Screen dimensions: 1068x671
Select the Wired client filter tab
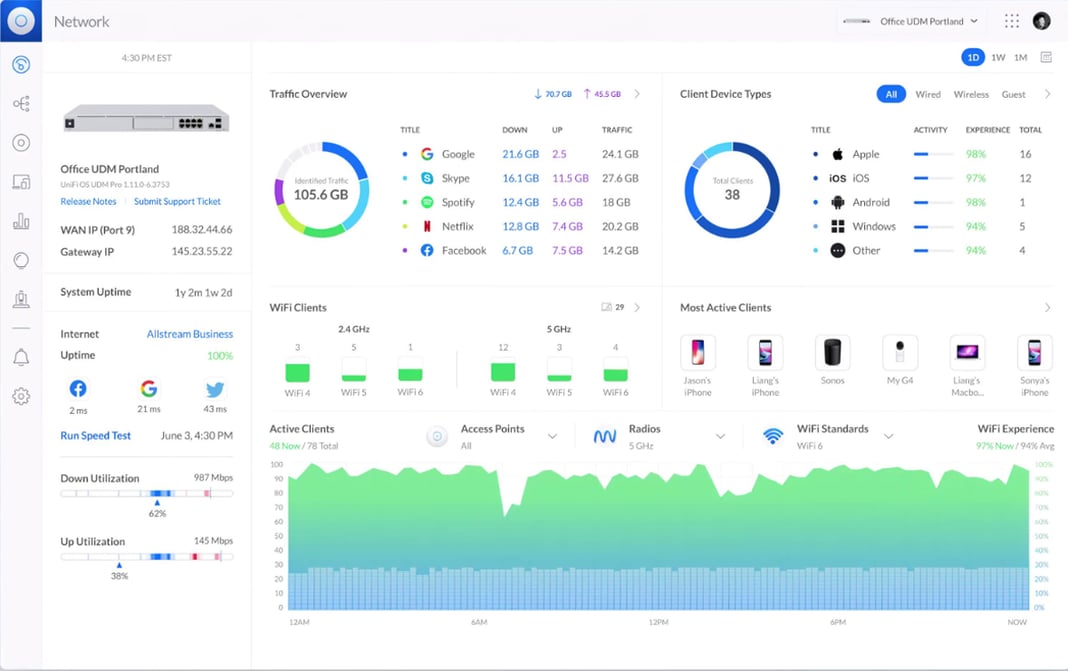[928, 94]
